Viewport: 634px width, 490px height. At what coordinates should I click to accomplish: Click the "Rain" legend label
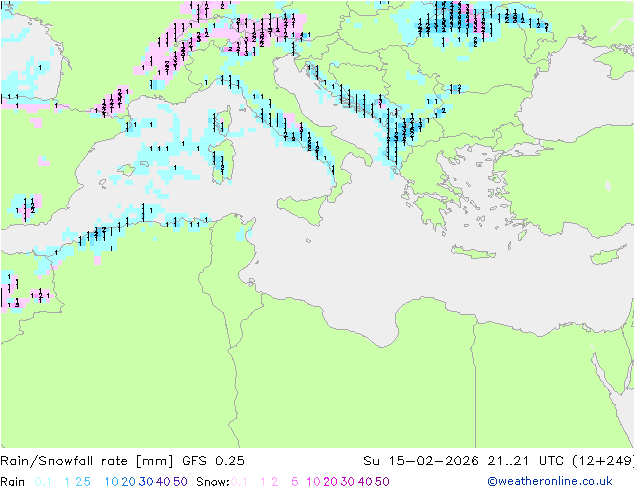[13, 482]
